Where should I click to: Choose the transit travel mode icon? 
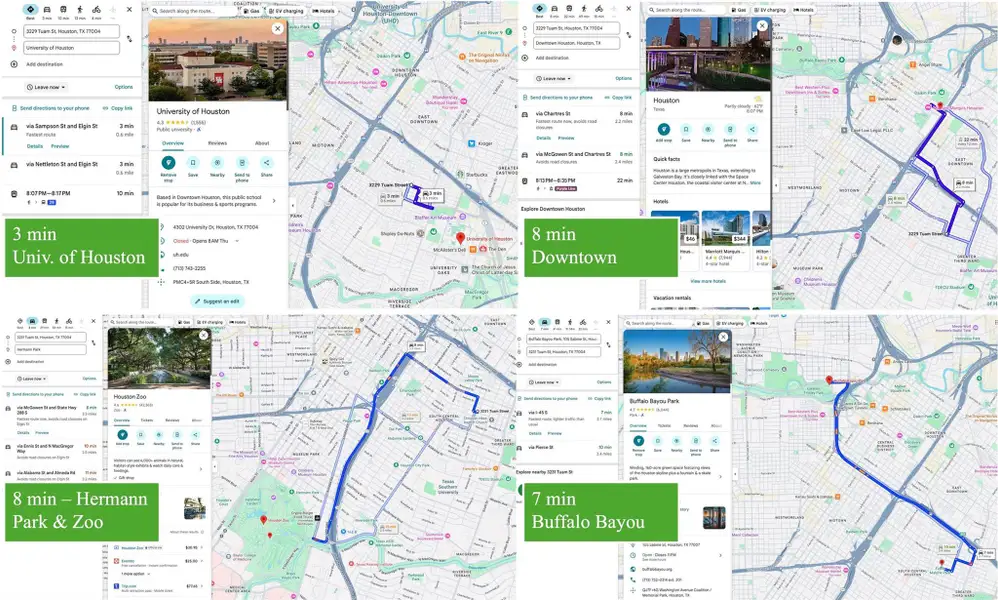pos(64,9)
